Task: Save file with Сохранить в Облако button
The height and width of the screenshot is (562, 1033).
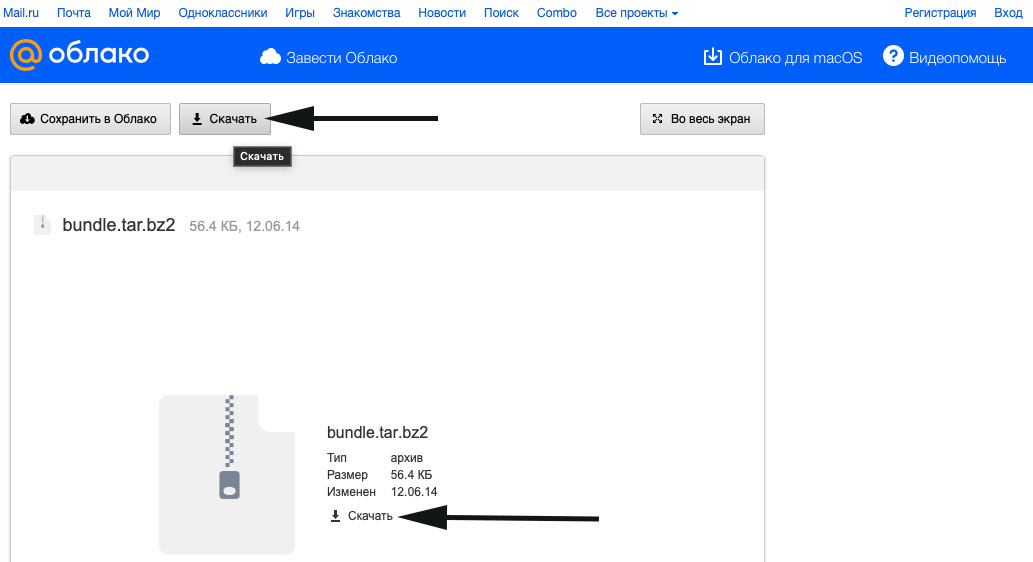Action: [x=90, y=119]
